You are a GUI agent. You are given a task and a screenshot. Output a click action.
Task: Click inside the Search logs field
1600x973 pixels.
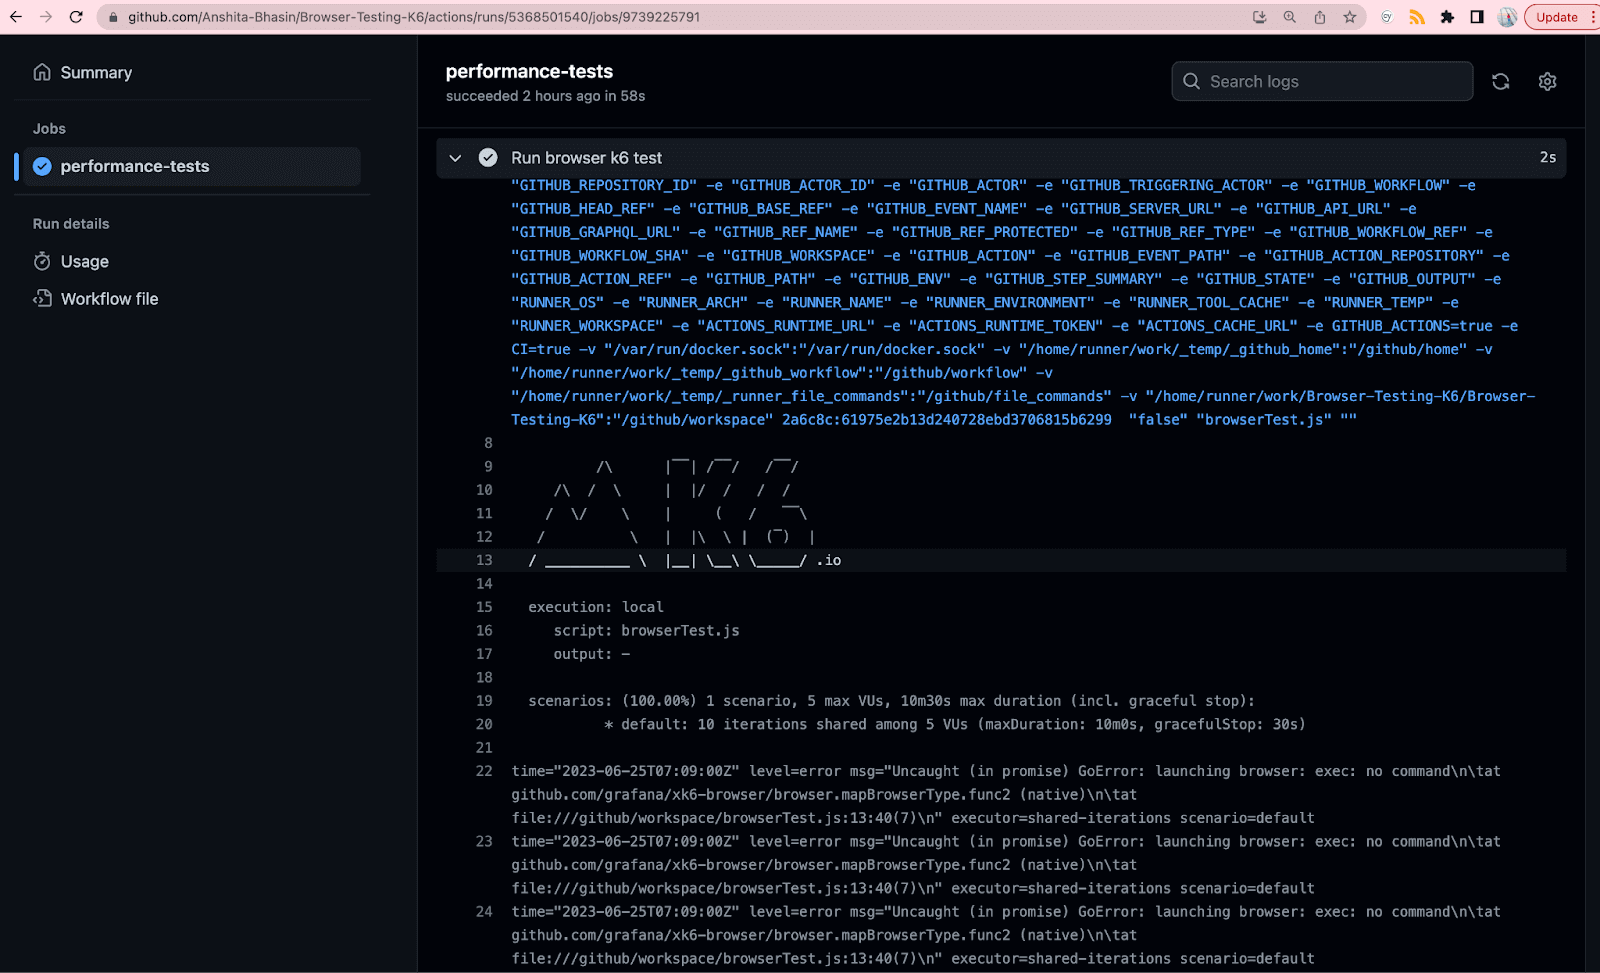(x=1320, y=81)
